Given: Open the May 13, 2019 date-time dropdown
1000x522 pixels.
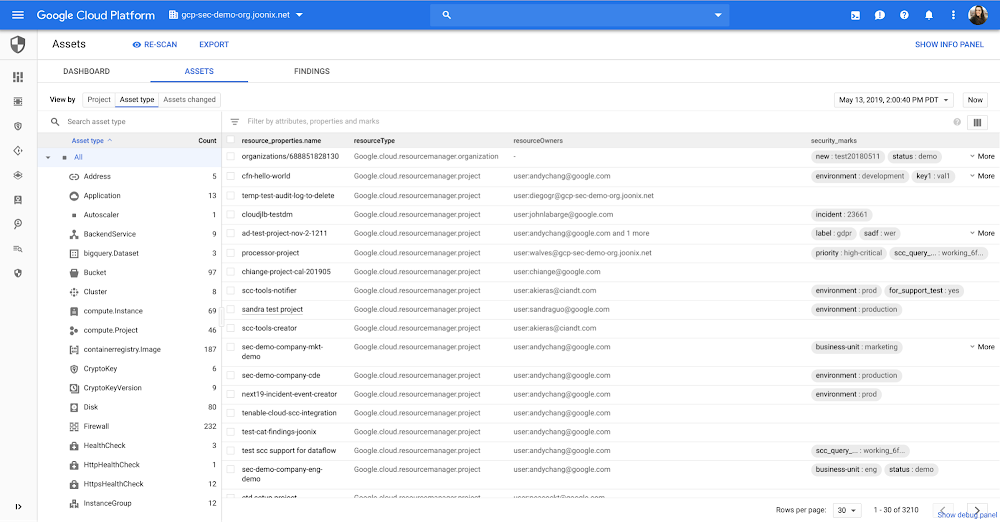Looking at the screenshot, I should click(x=893, y=100).
